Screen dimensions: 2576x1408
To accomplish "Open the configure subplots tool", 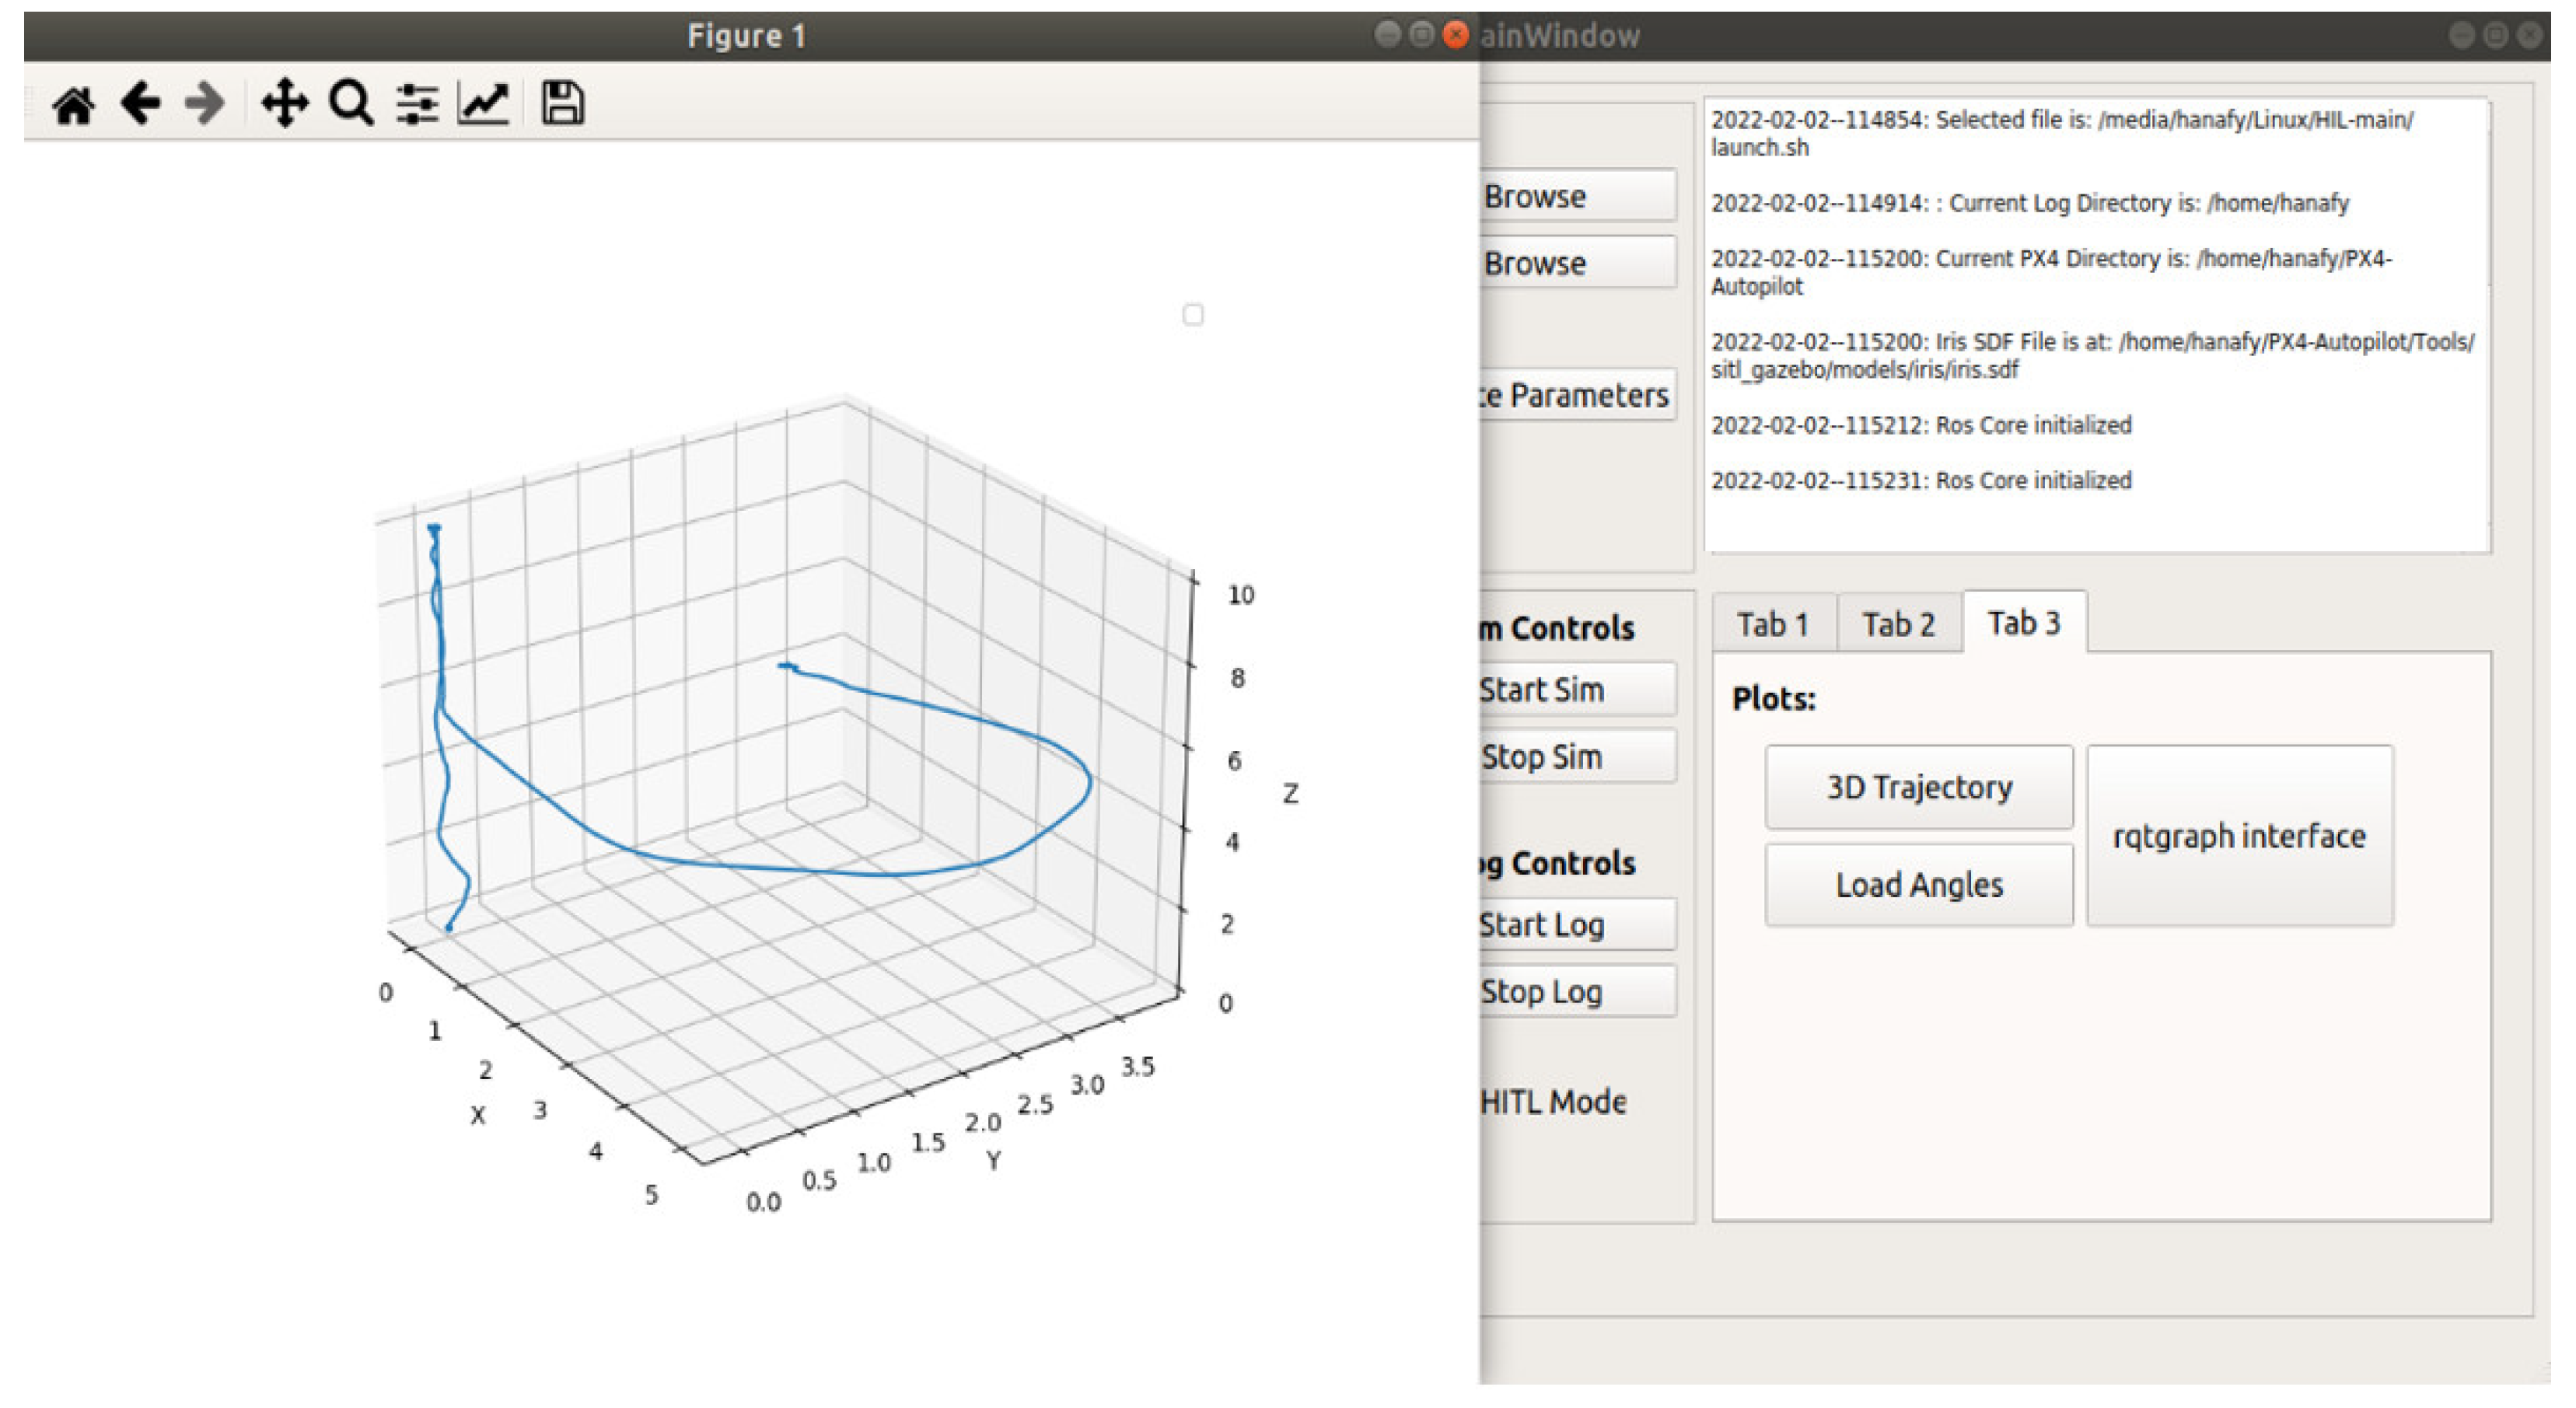I will coord(416,104).
